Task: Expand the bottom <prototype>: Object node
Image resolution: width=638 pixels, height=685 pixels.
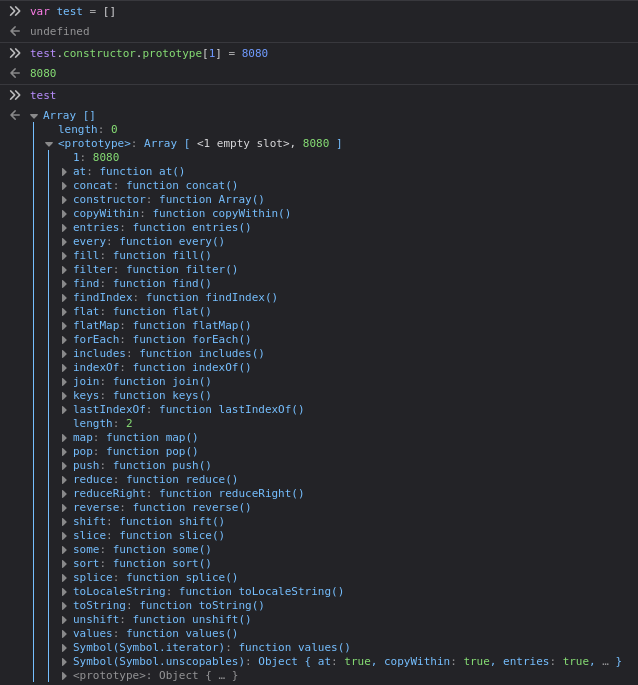Action: 64,676
